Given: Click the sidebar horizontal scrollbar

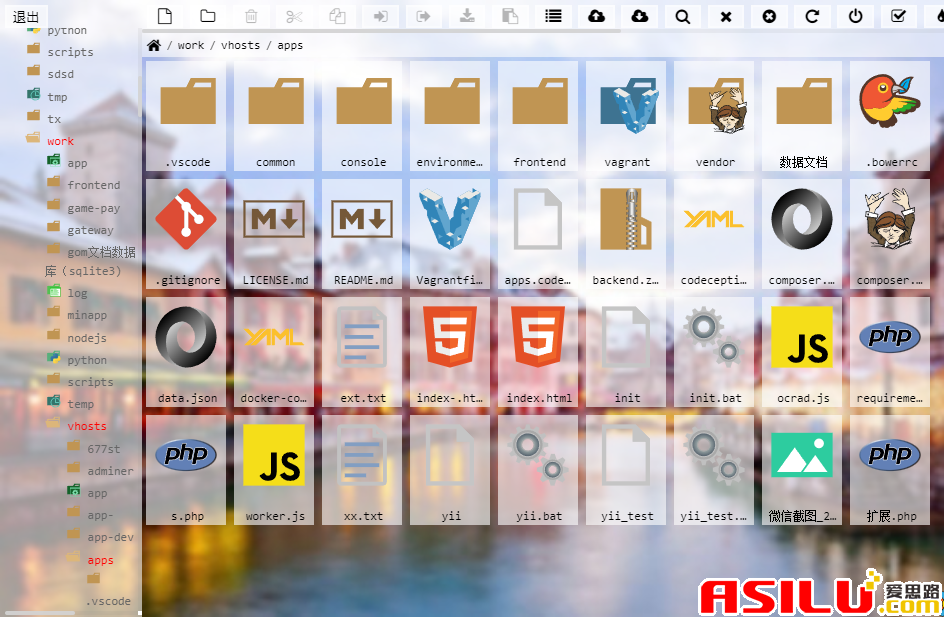Looking at the screenshot, I should click(x=40, y=613).
